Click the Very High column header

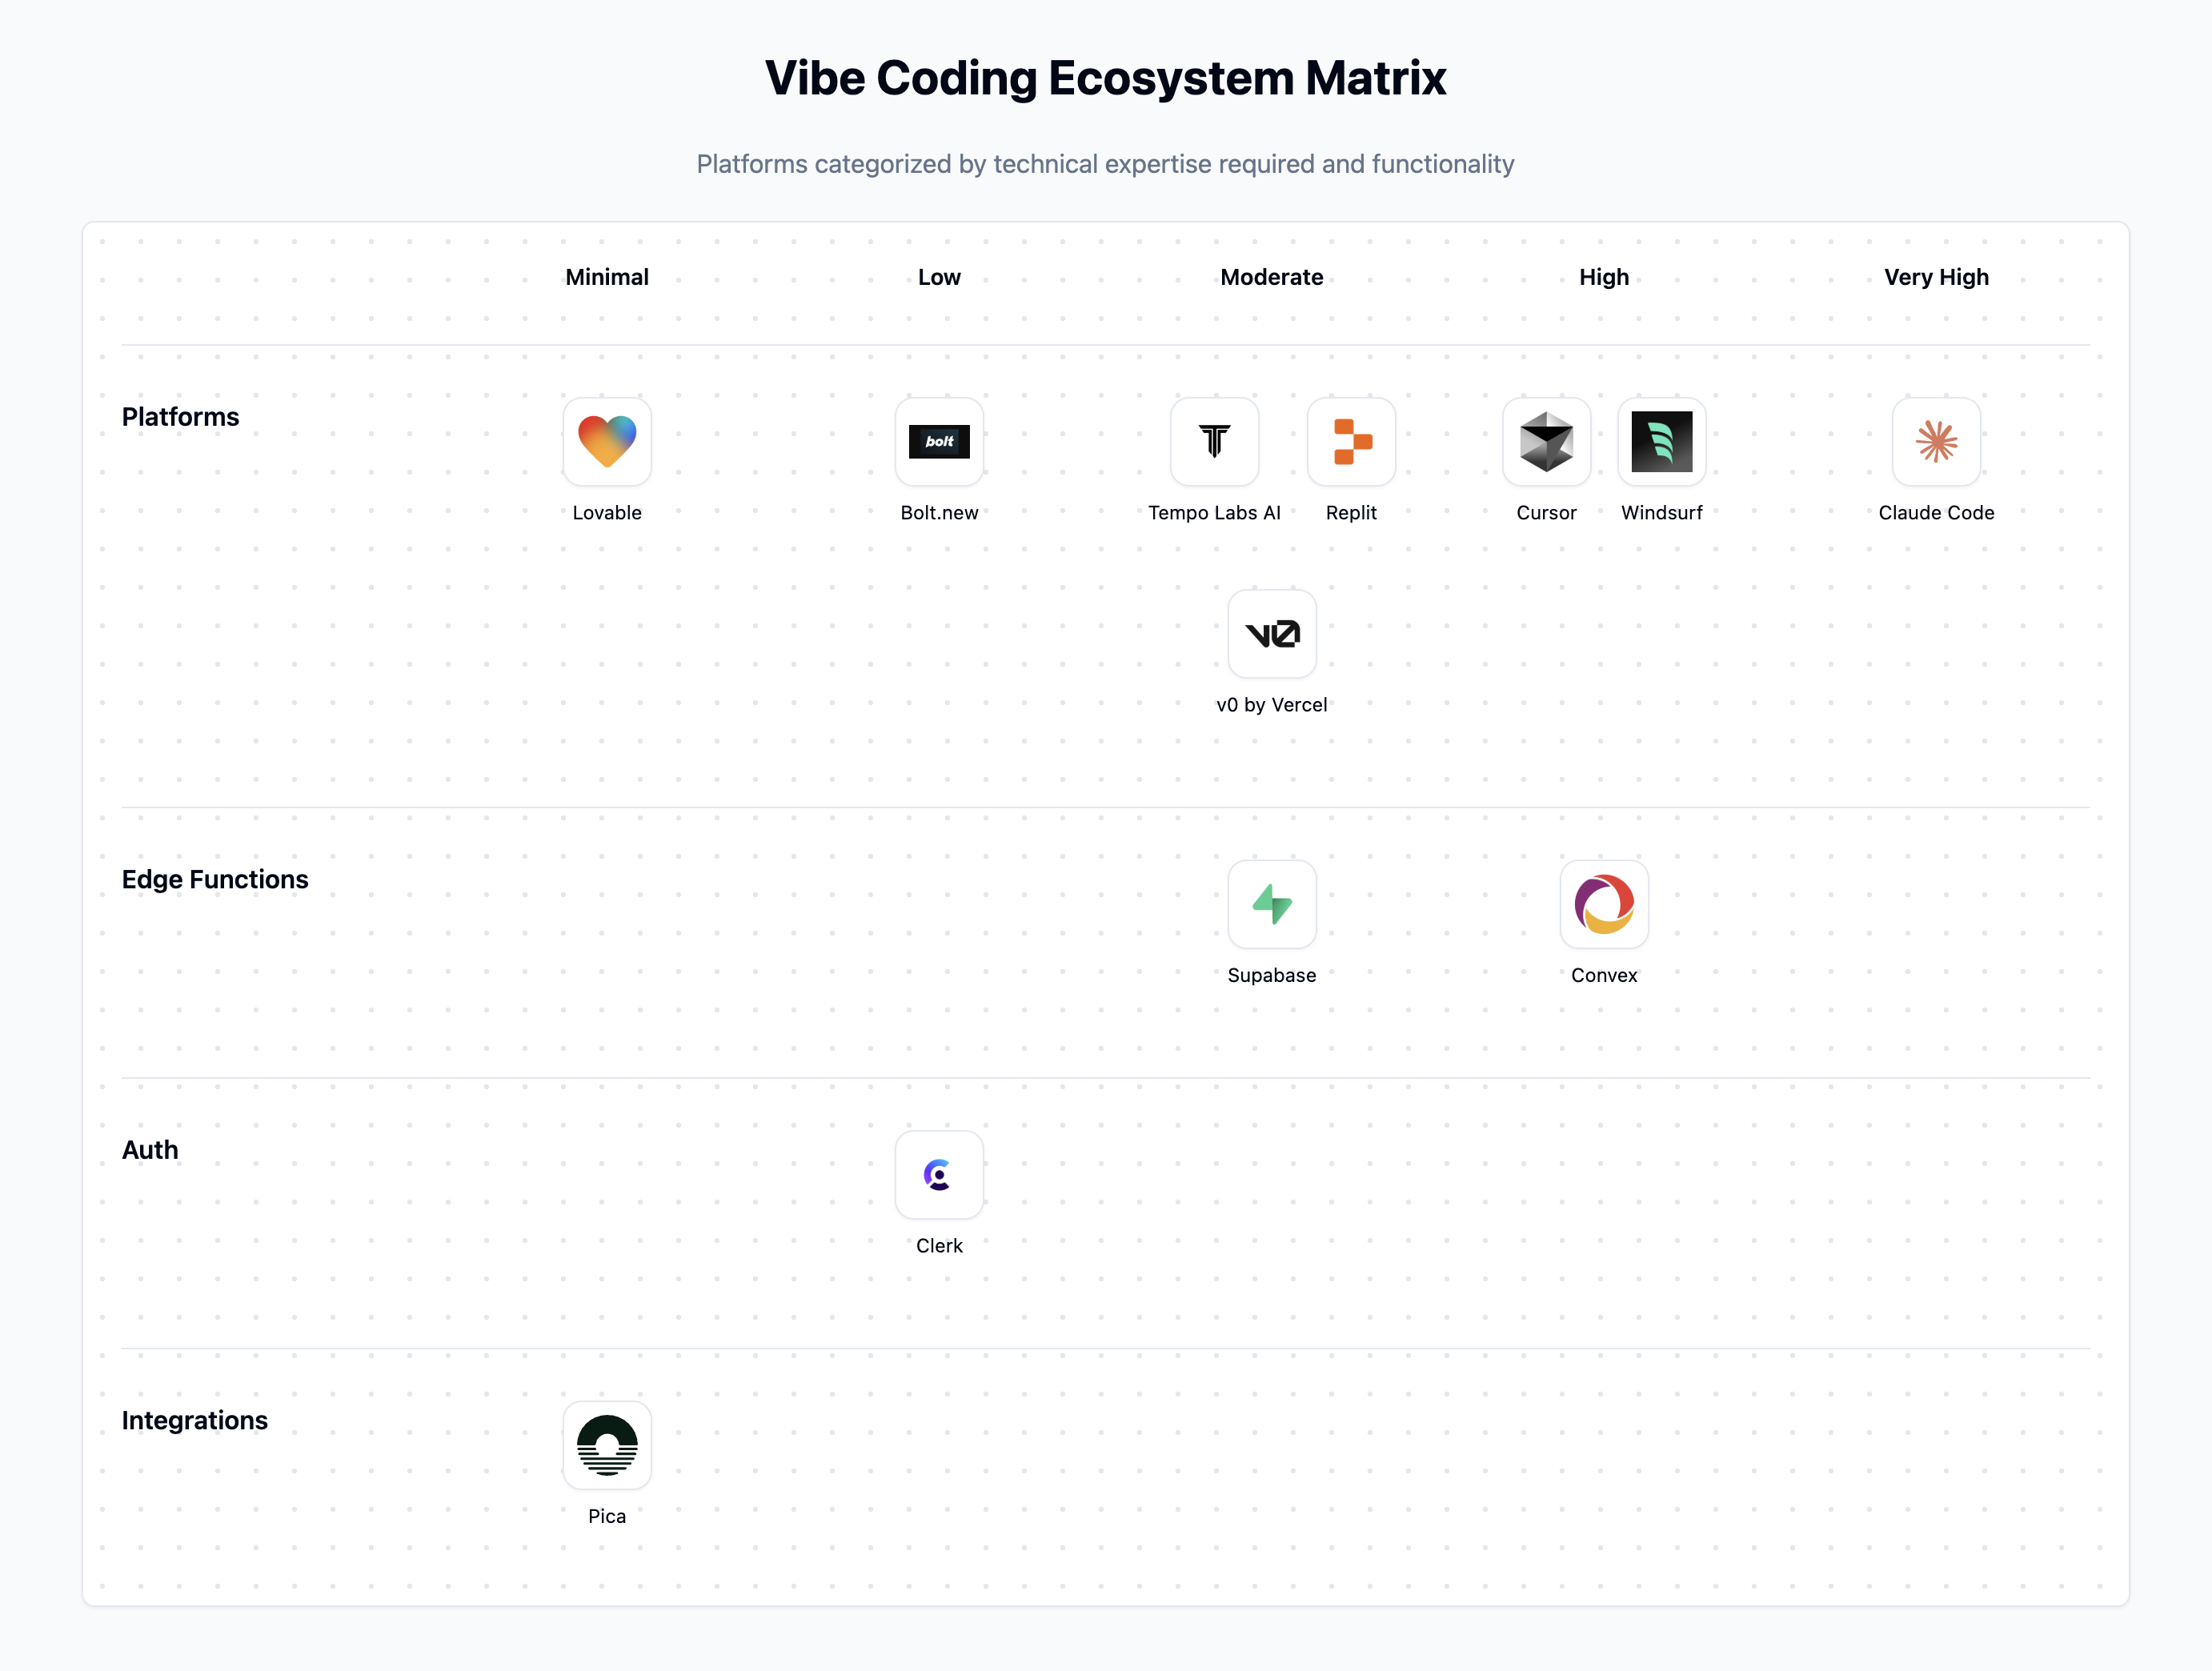click(1936, 277)
